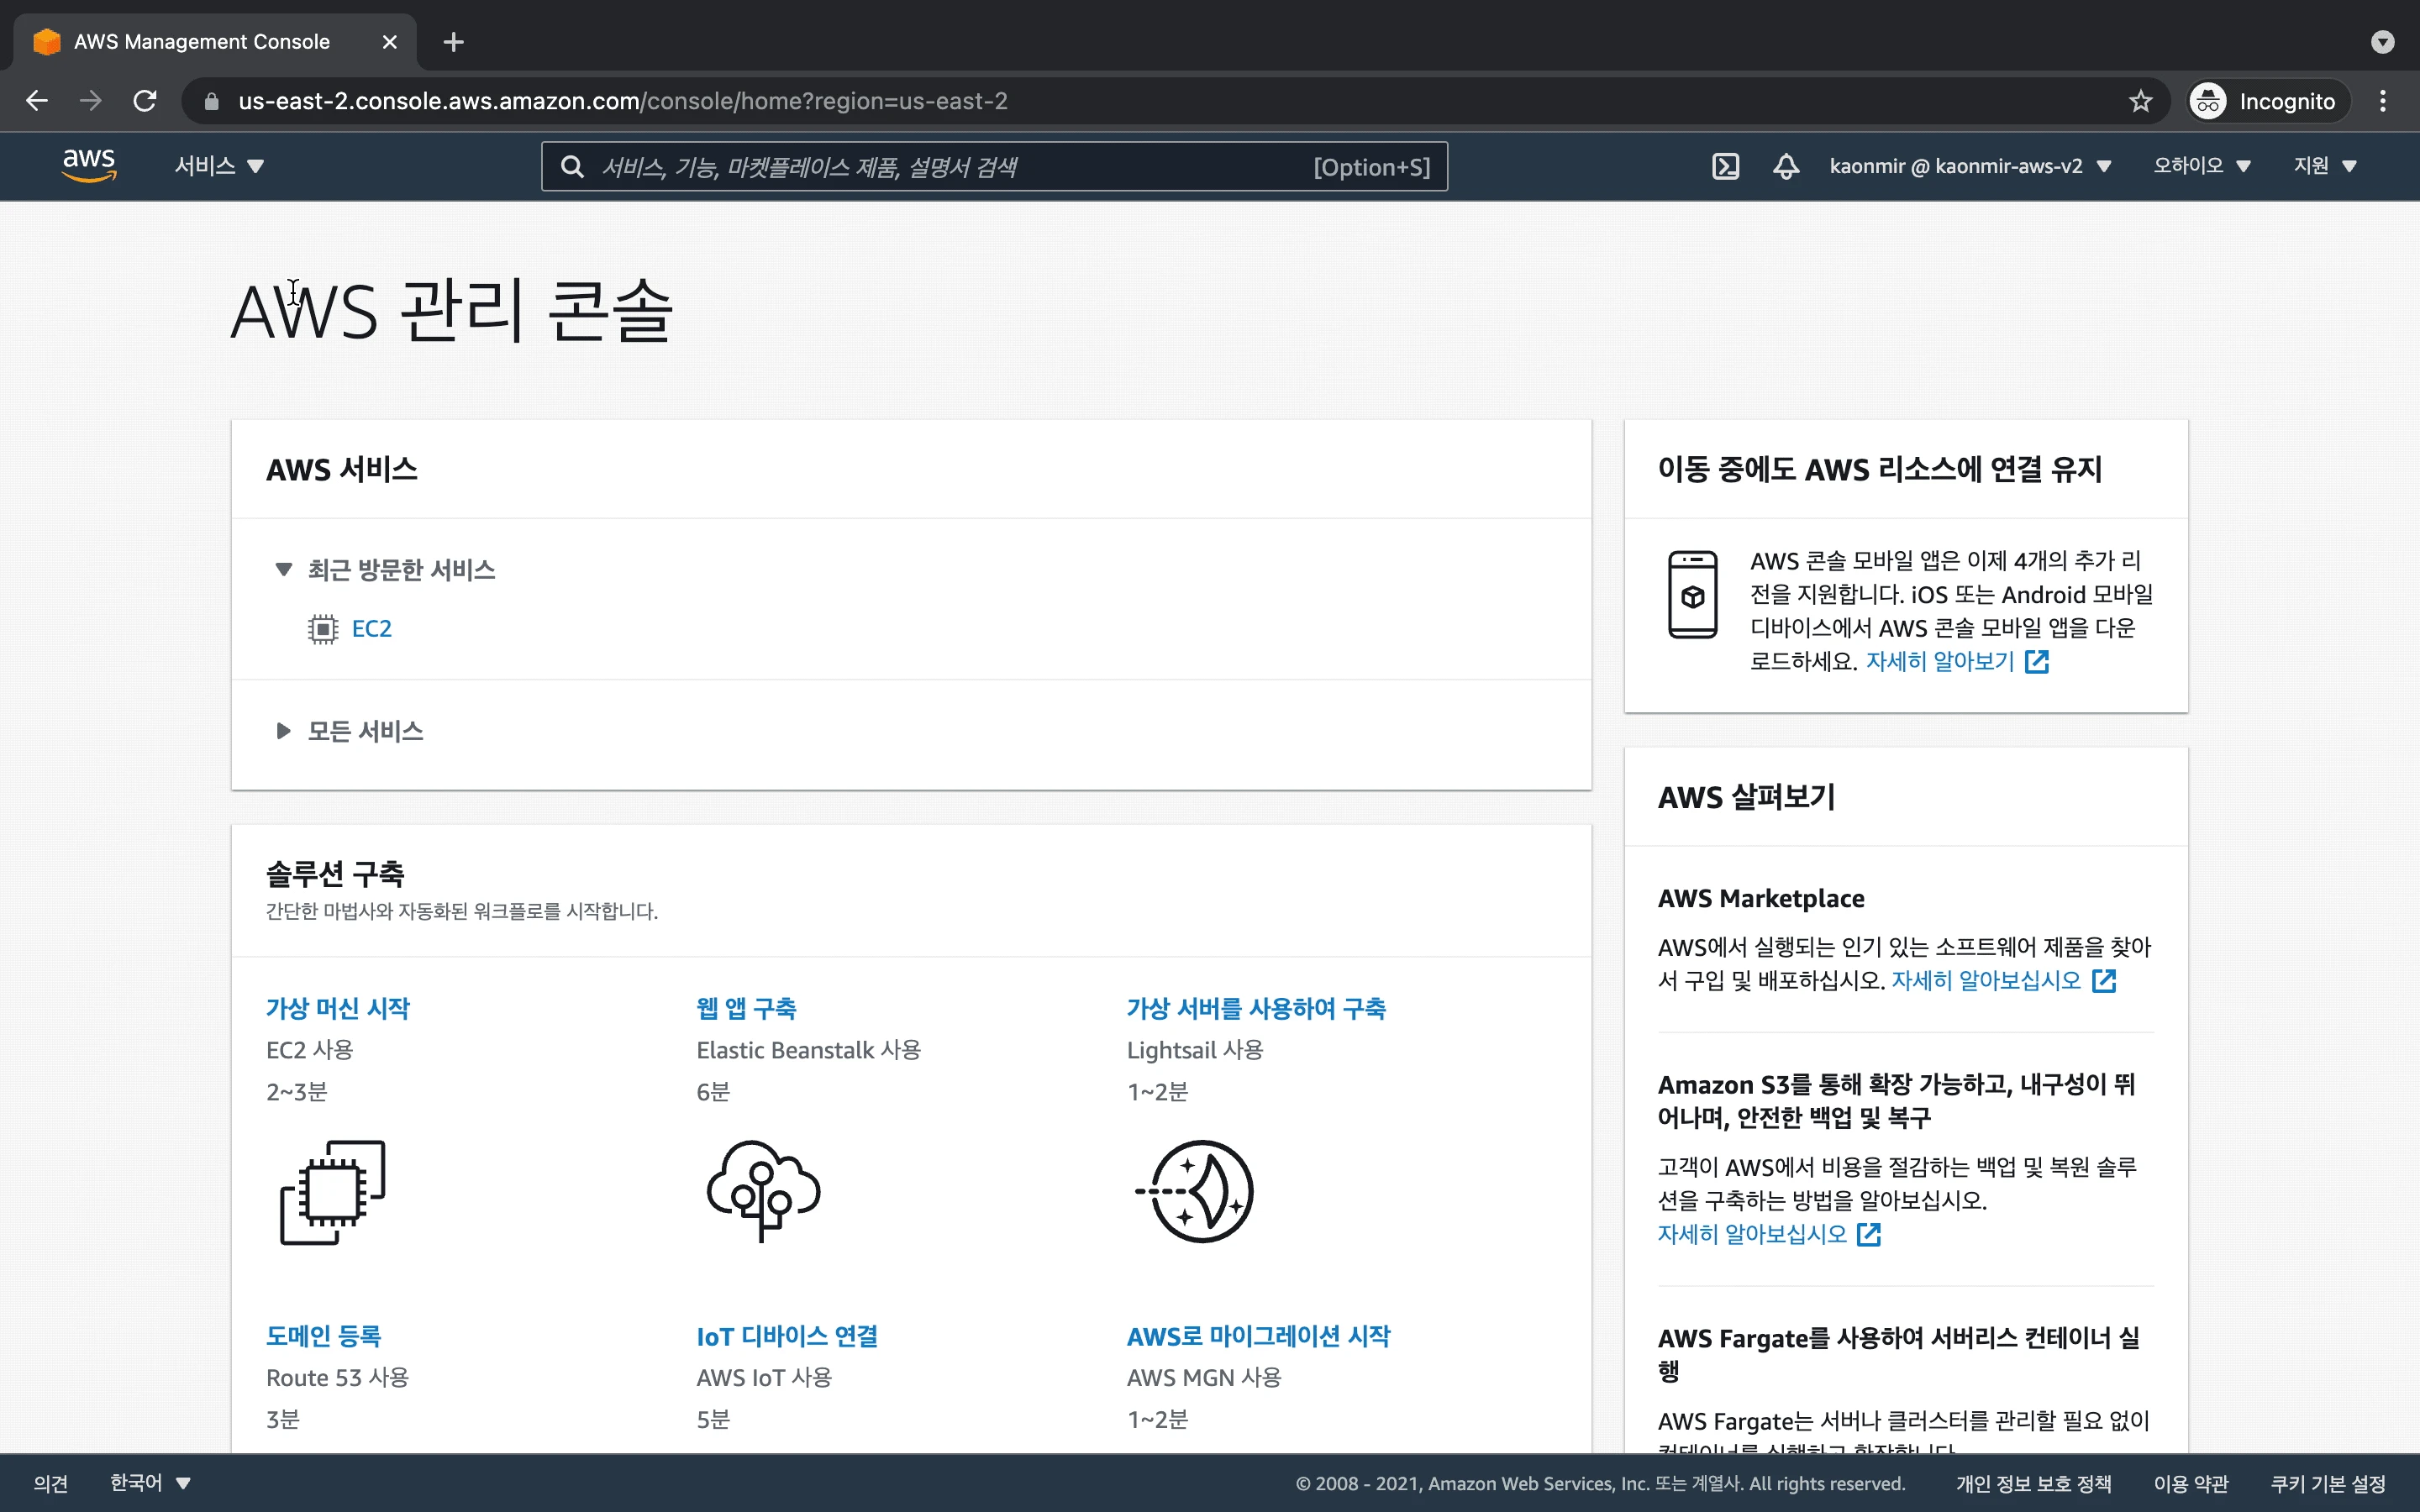Open the 웹 앱 구축 link
This screenshot has width=2420, height=1512.
746,1009
